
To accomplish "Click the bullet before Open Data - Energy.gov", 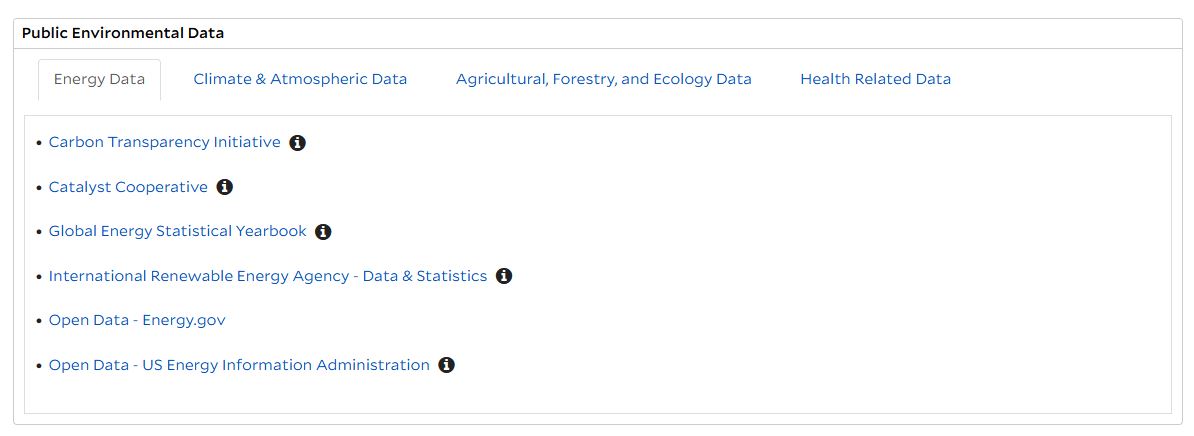I will tap(39, 321).
